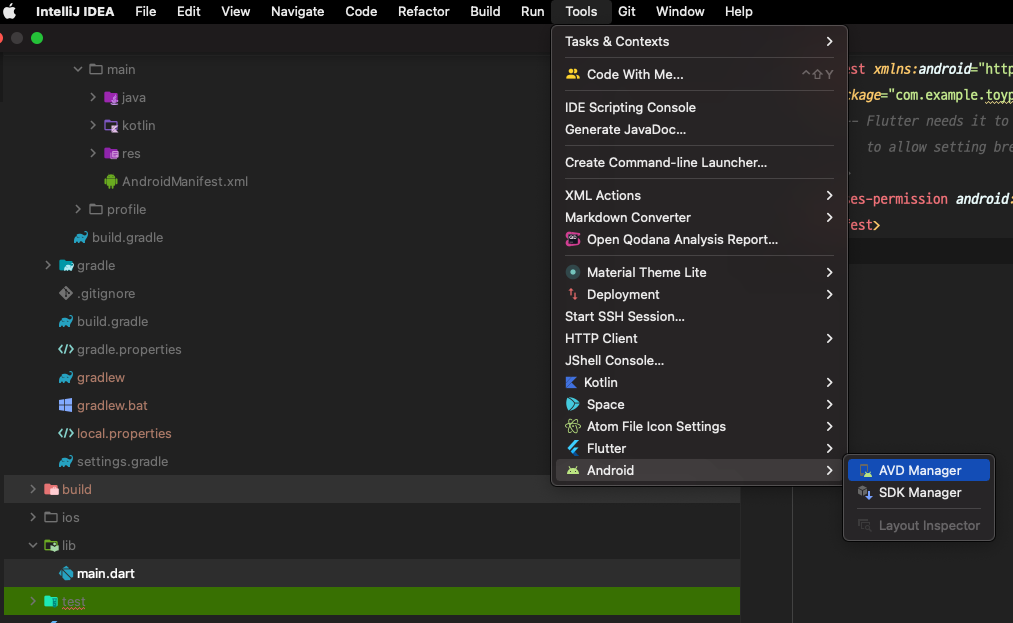Choose Generate JavaDoc...
Image resolution: width=1013 pixels, height=623 pixels.
click(x=698, y=129)
